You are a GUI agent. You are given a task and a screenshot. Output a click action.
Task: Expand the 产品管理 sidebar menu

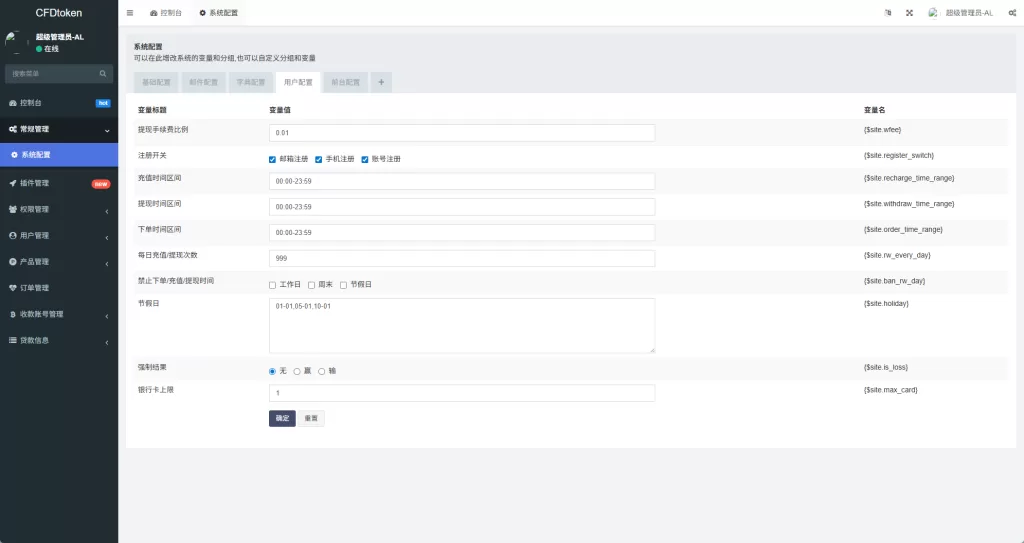pos(58,262)
